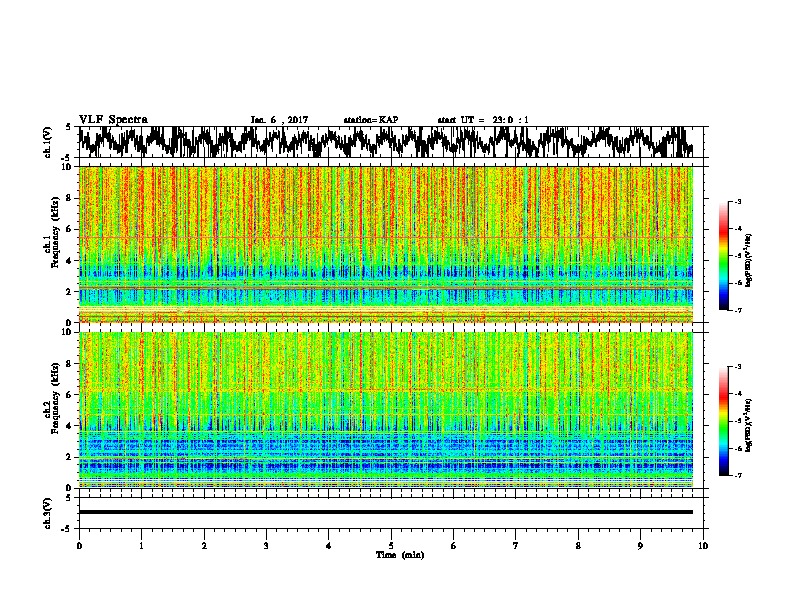The width and height of the screenshot is (792, 612).
Task: Click the log(PSD) label beside ch.2 color bar
Action: (x=749, y=425)
